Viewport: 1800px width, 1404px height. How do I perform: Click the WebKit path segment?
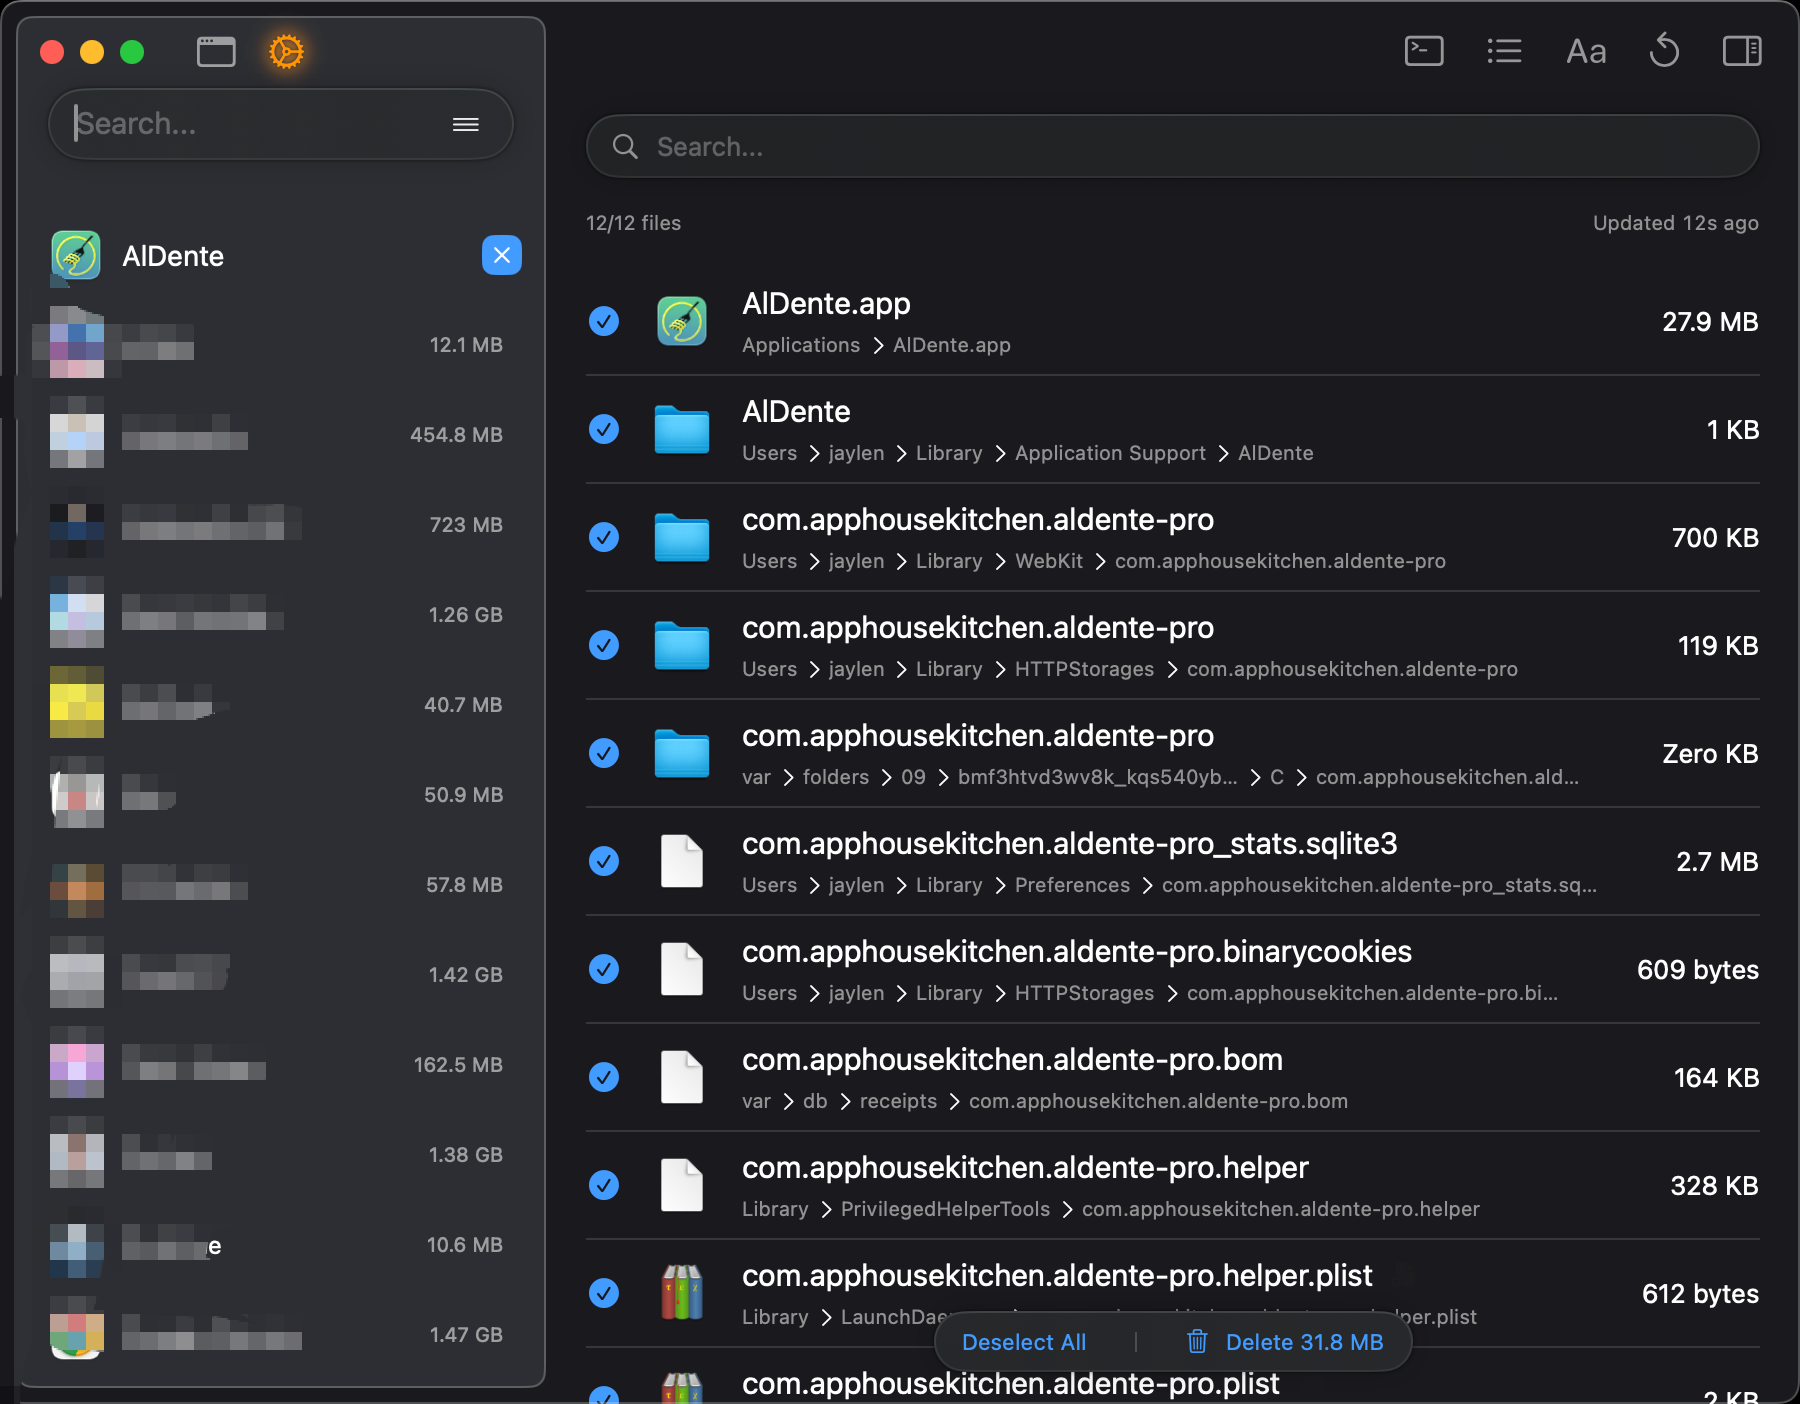tap(1049, 561)
